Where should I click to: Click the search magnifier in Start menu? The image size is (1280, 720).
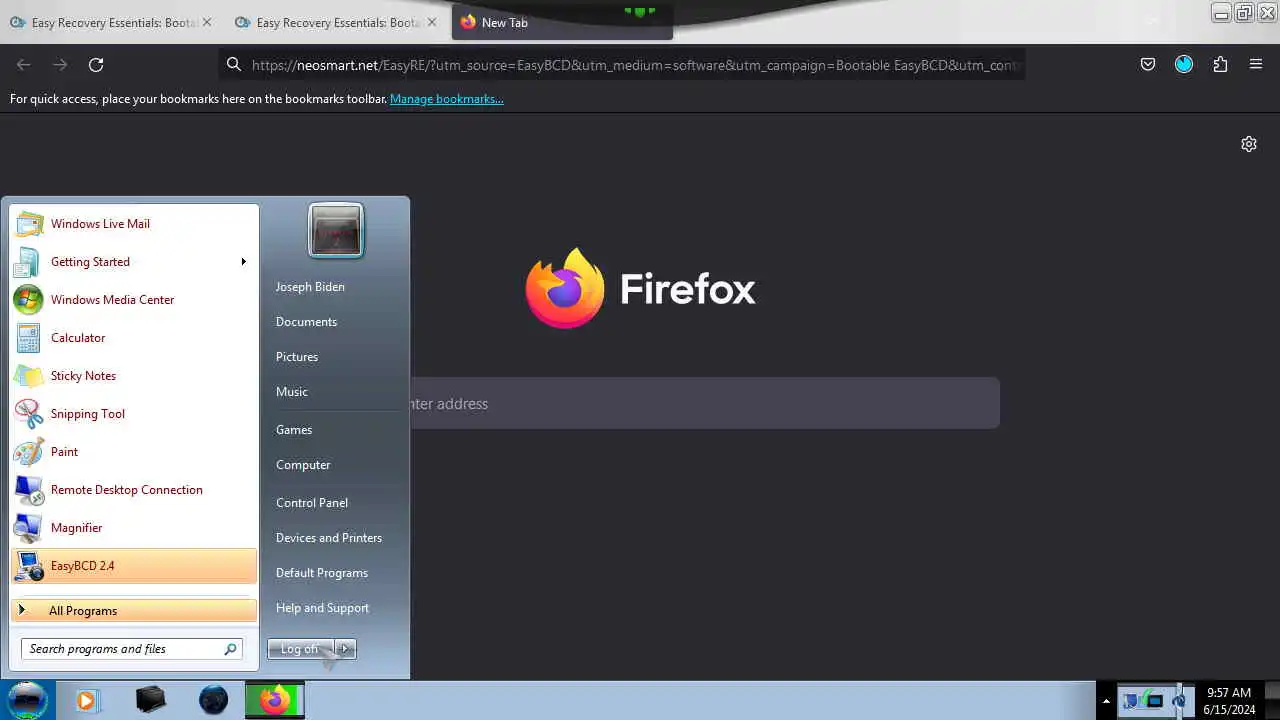(x=230, y=649)
